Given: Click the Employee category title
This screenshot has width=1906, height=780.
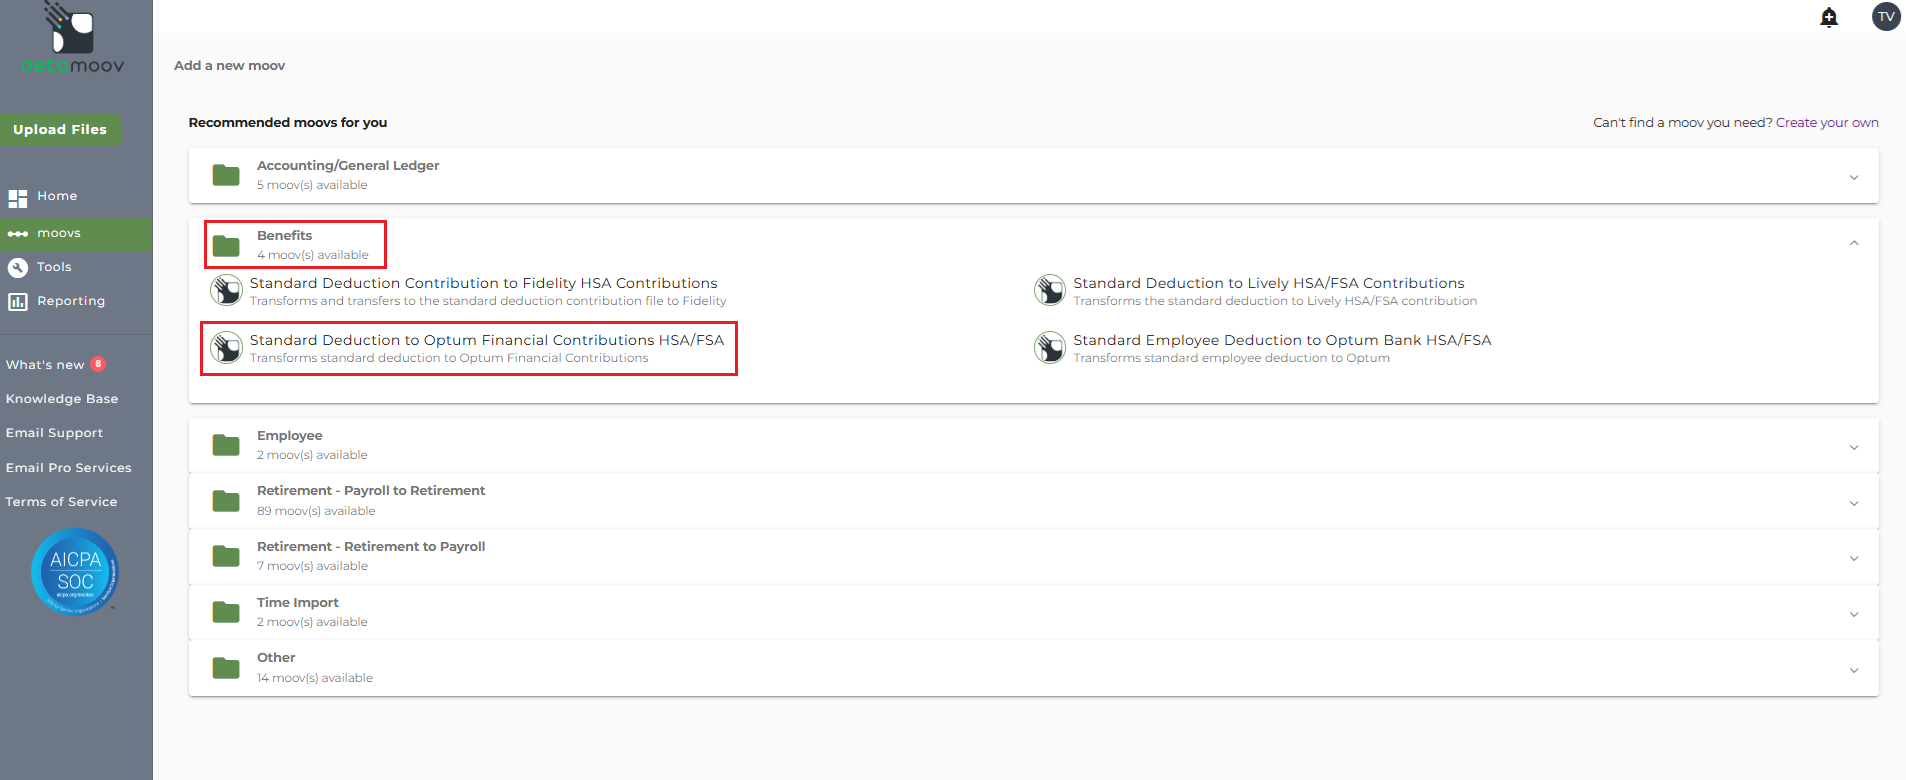Looking at the screenshot, I should coord(290,436).
